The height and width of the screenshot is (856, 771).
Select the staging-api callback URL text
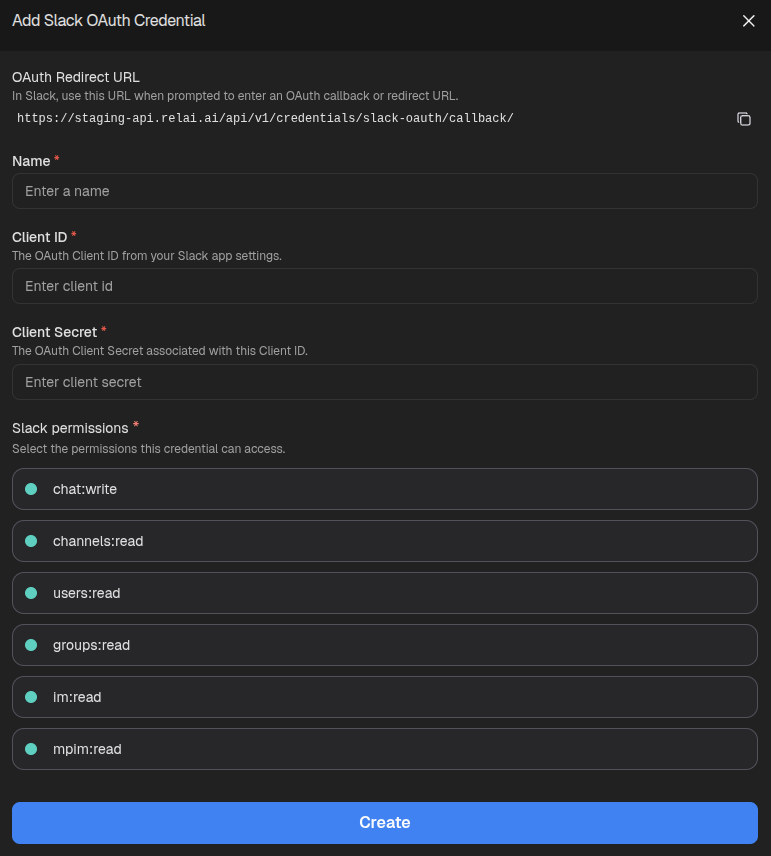[x=265, y=118]
